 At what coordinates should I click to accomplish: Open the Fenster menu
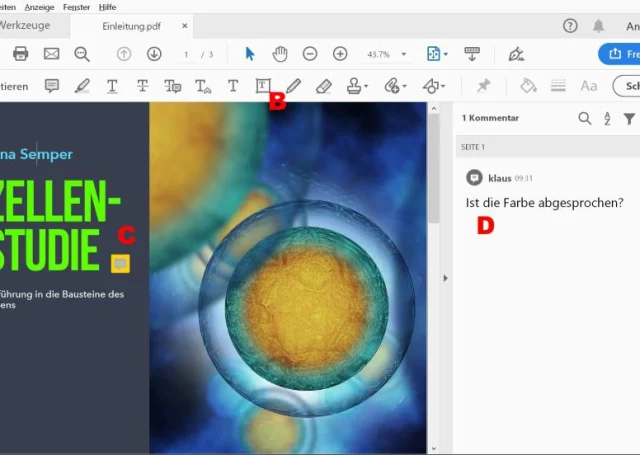click(76, 7)
